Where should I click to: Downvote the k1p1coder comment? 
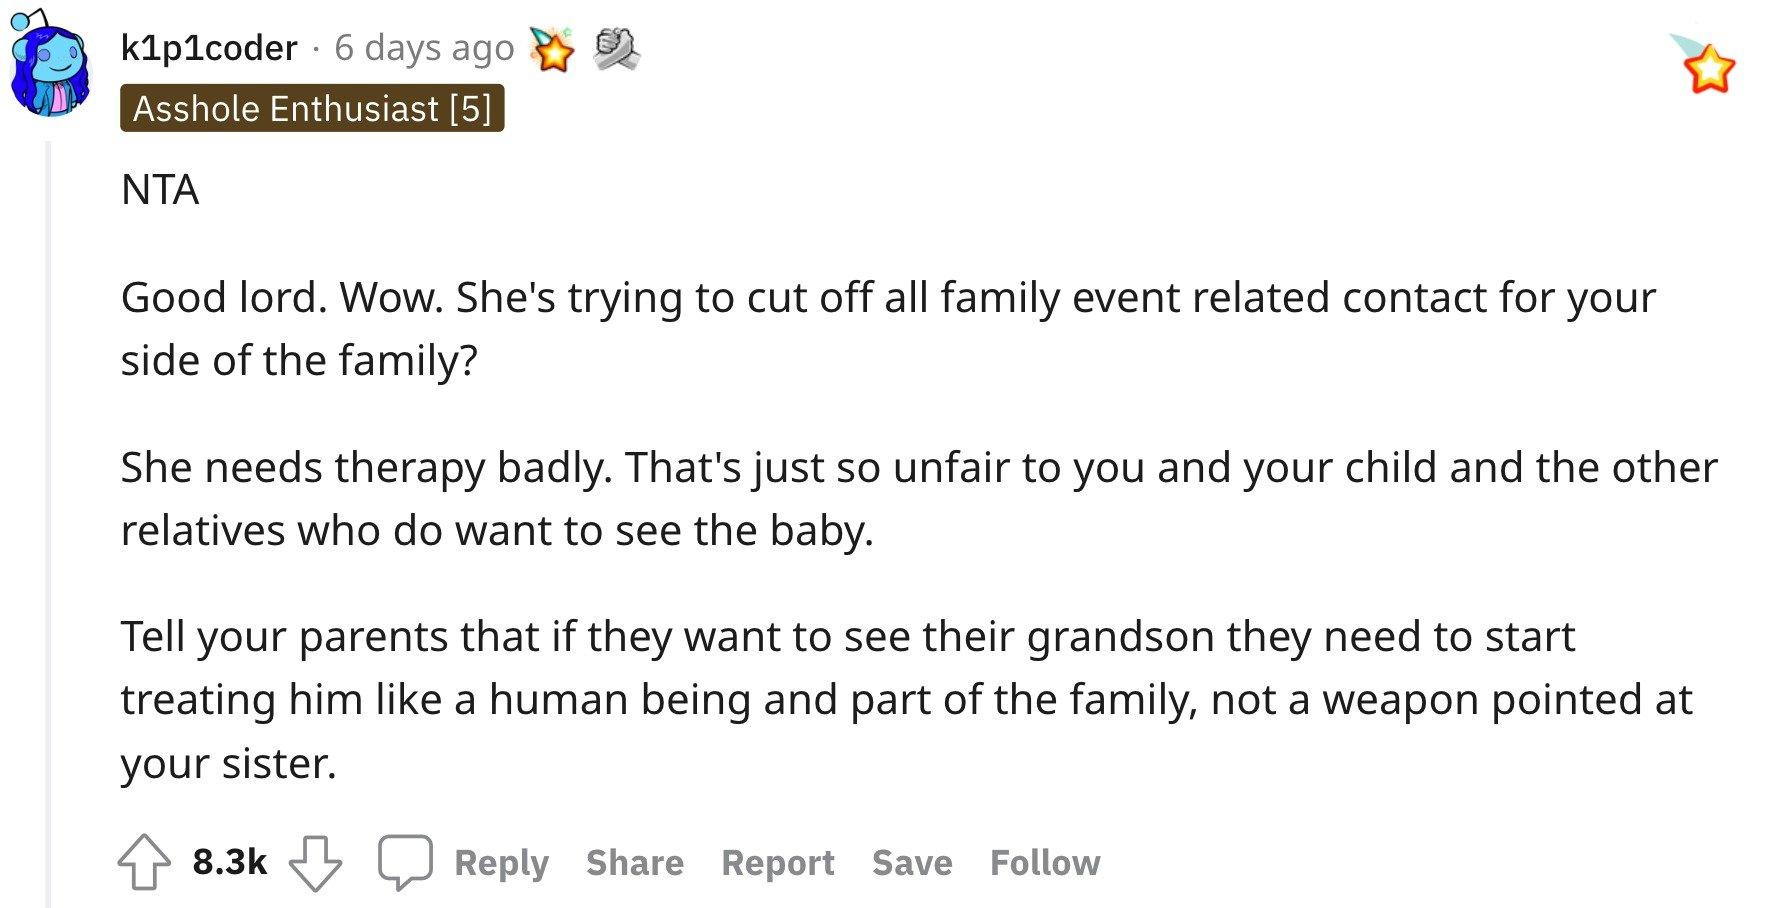pos(315,863)
